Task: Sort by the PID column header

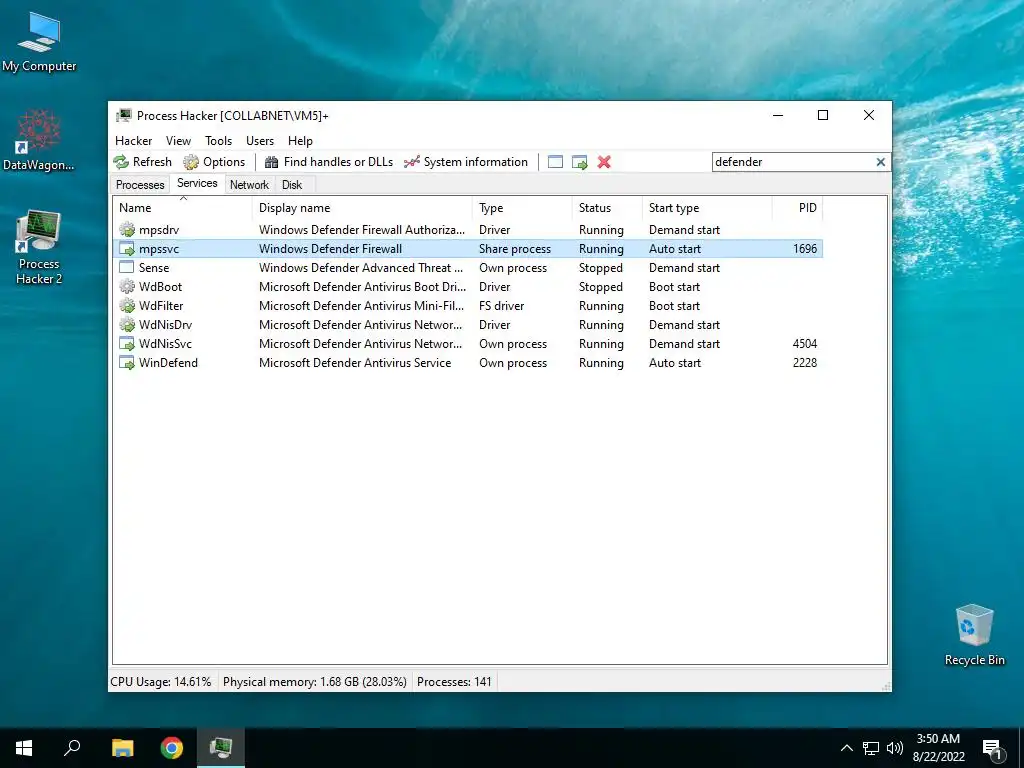Action: [797, 208]
